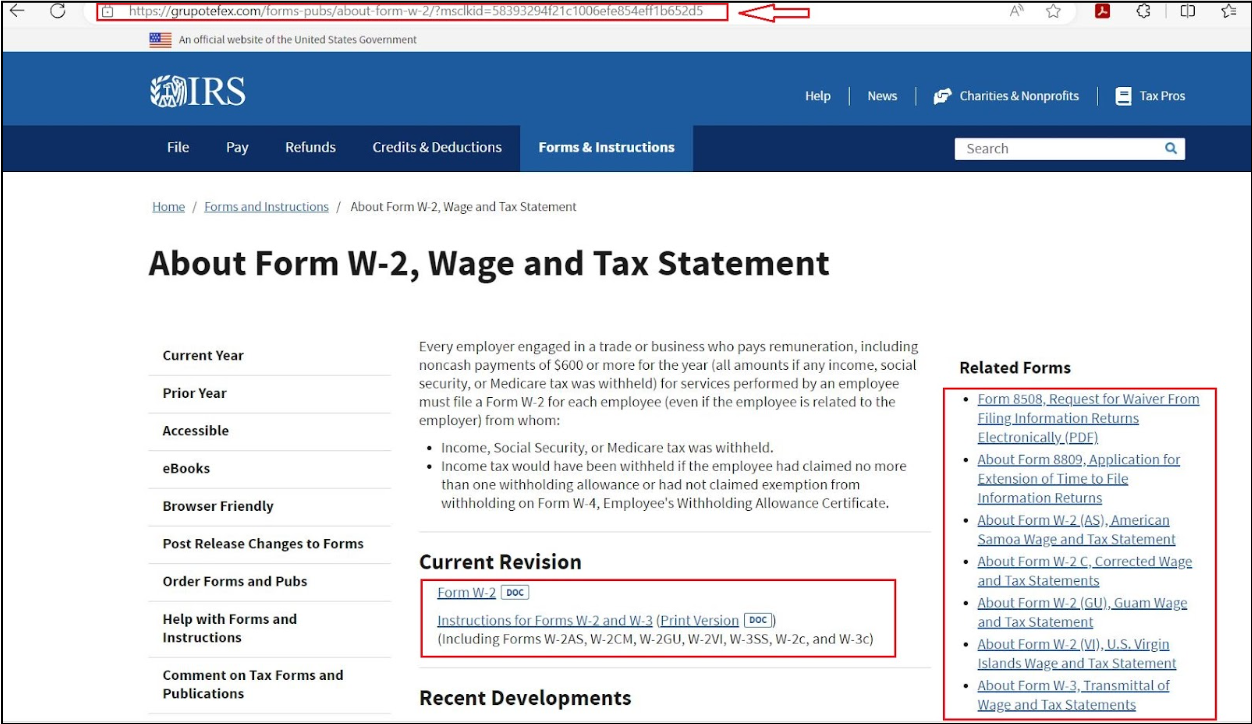1252x724 pixels.
Task: Open Instructions for Forms W-2 and W-3
Action: [x=544, y=620]
